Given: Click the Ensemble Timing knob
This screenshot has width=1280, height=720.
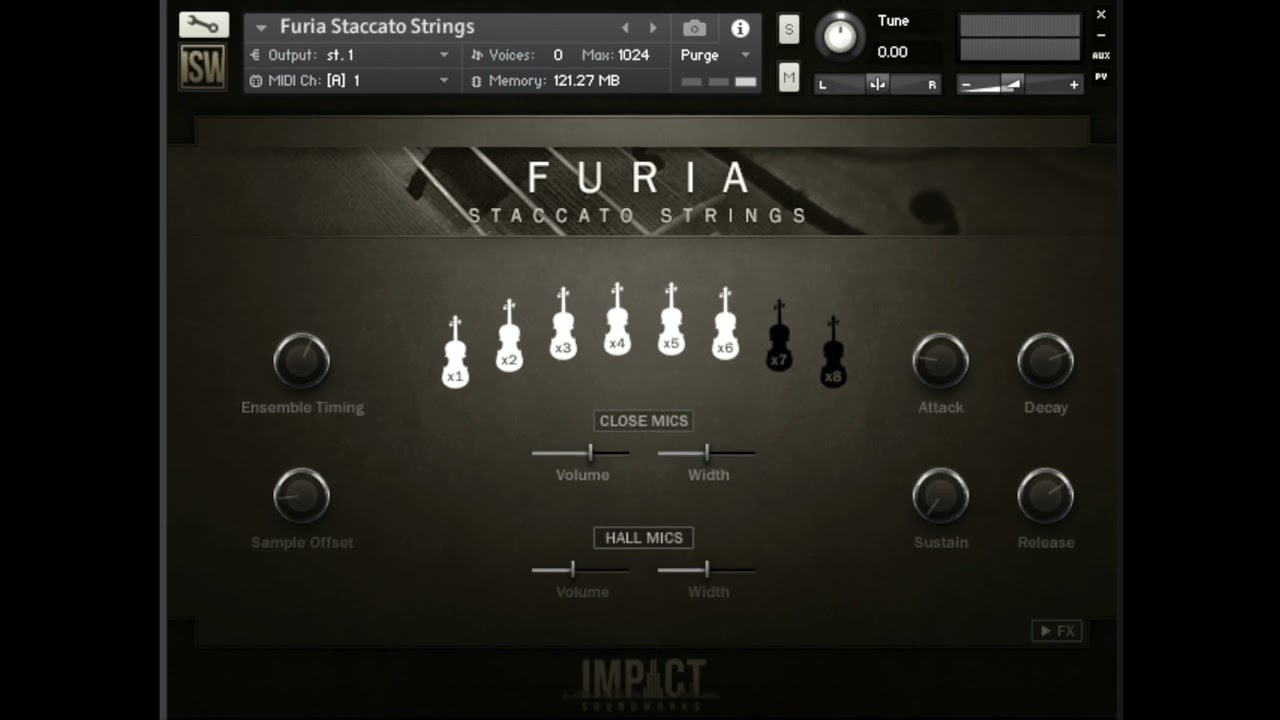Looking at the screenshot, I should [x=301, y=361].
